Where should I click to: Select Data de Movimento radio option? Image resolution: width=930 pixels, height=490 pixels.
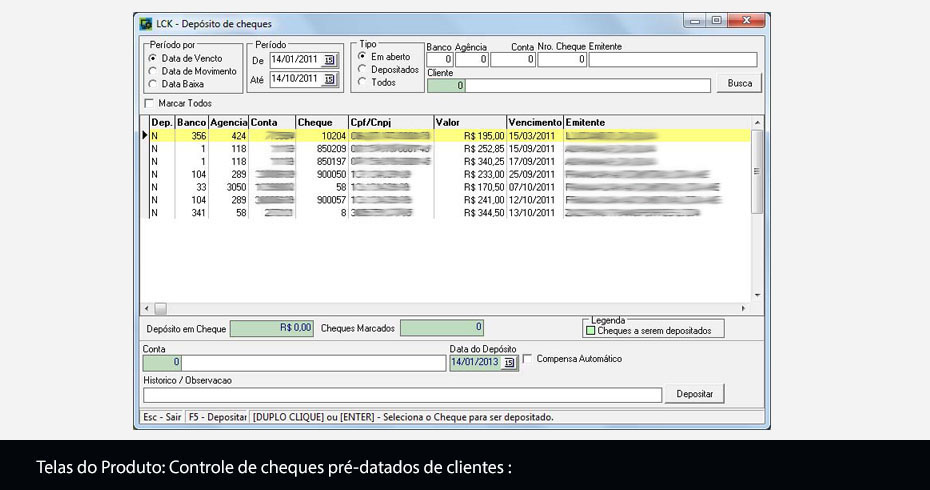[152, 71]
